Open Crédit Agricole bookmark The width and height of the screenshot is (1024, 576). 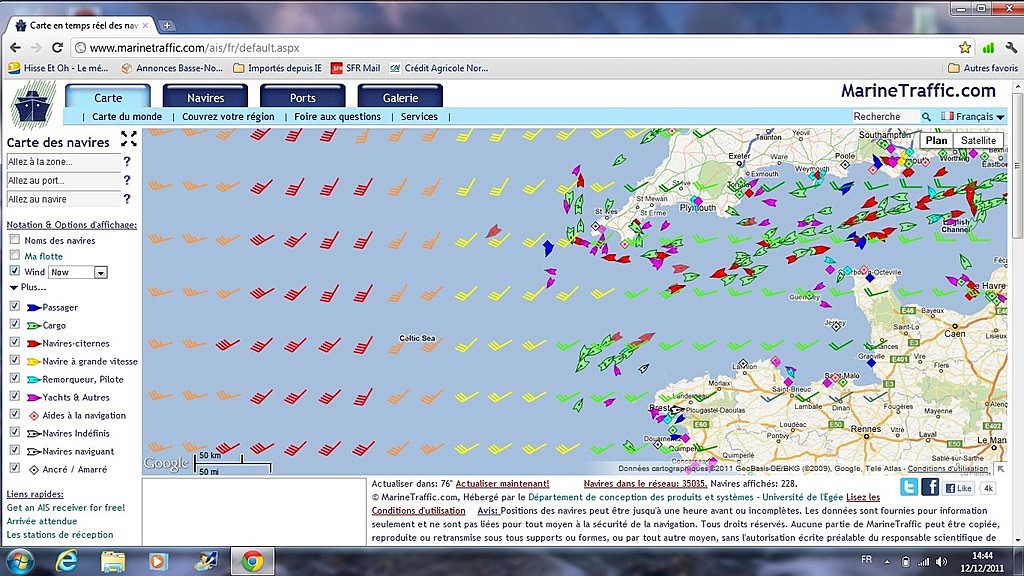[x=439, y=68]
